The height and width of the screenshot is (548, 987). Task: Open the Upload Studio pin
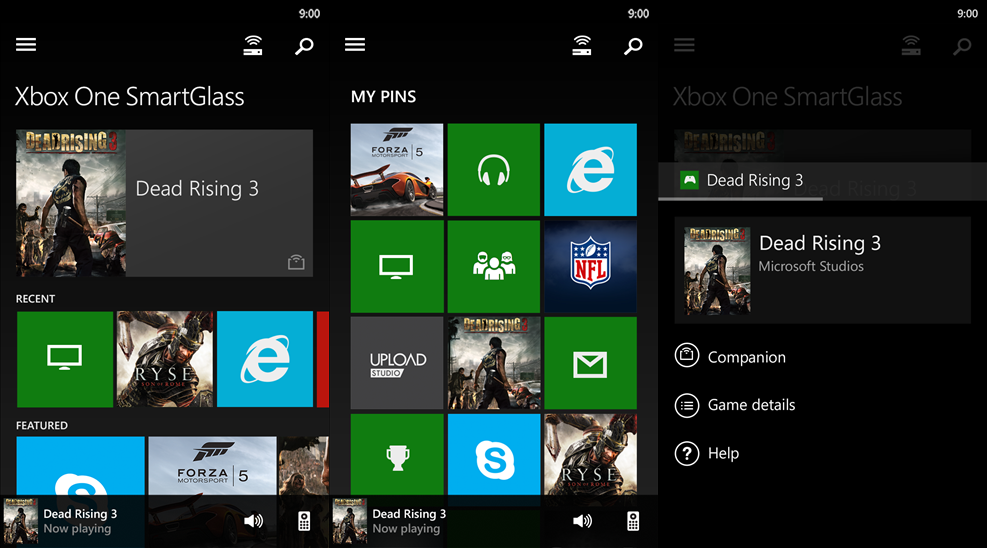397,363
